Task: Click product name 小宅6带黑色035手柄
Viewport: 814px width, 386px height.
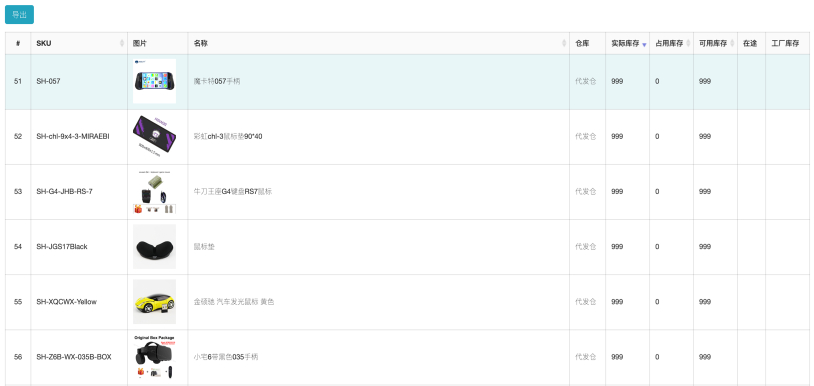Action: click(x=226, y=357)
